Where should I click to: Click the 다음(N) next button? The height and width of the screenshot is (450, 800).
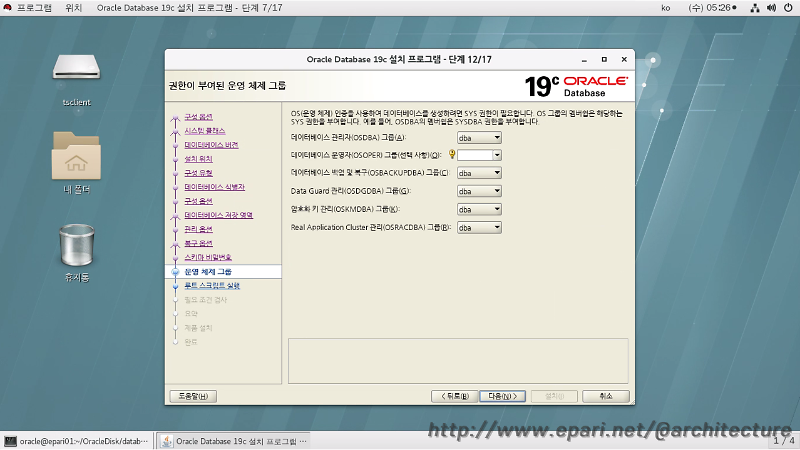pos(503,396)
